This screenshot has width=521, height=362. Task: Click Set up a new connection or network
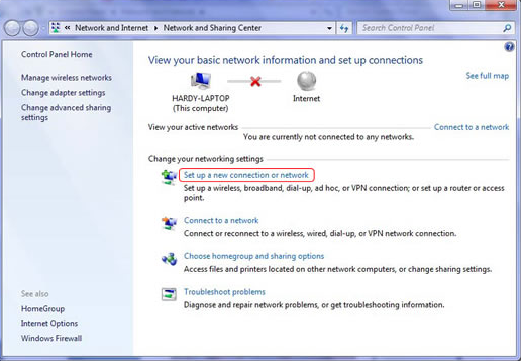(246, 175)
